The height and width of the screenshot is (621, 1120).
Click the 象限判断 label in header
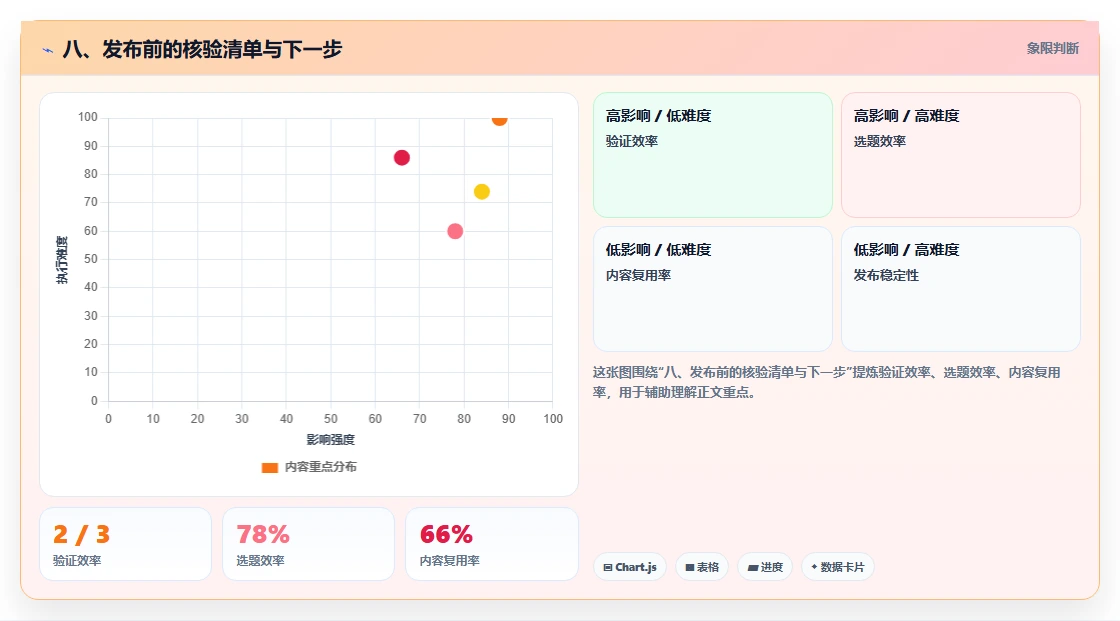[x=1052, y=49]
